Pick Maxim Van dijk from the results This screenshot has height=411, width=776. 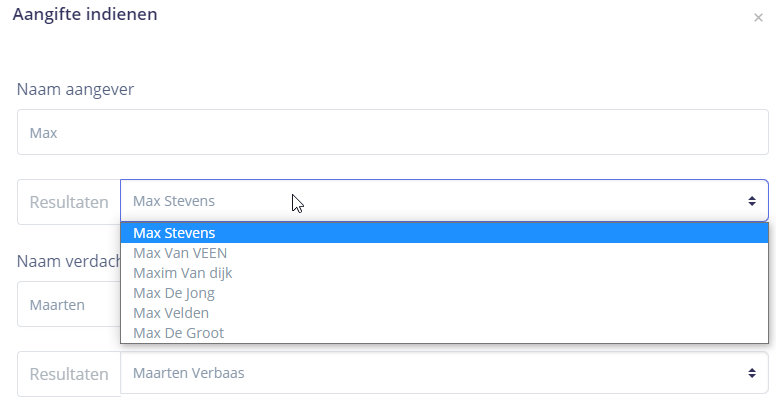point(182,273)
